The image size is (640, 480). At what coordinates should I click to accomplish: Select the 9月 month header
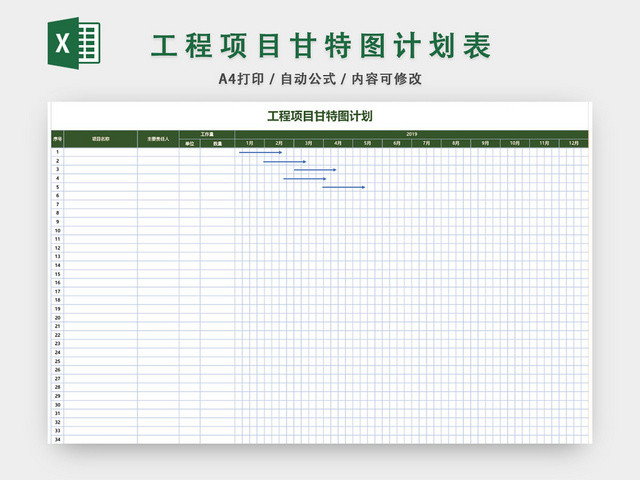(x=485, y=143)
